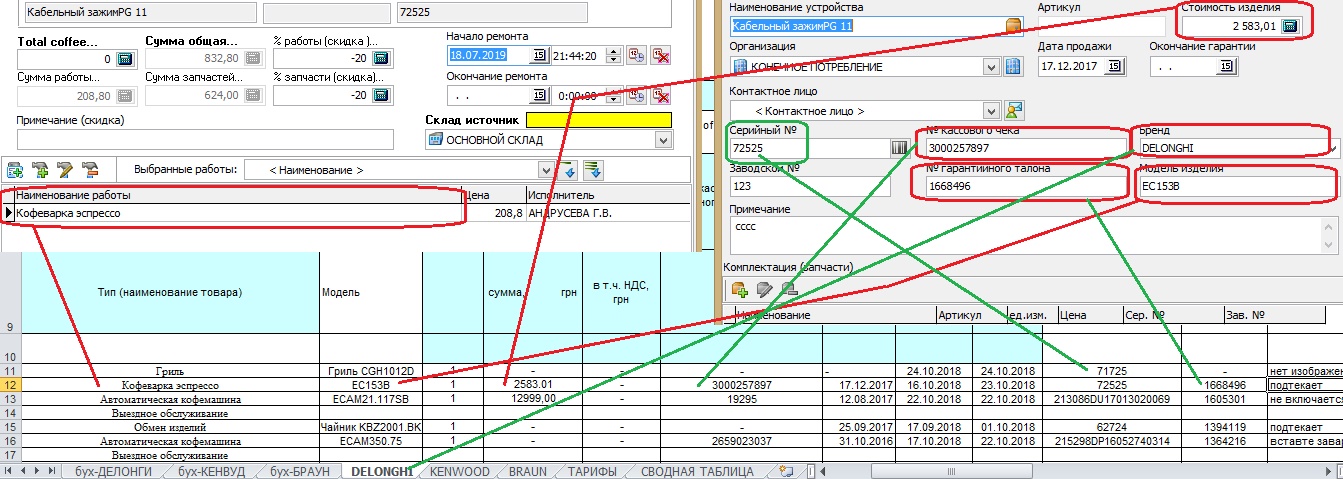Expand the ОСНОВНОЙ СКЛАД warehouse dropdown
Screen dimensions: 1343x479
click(662, 141)
